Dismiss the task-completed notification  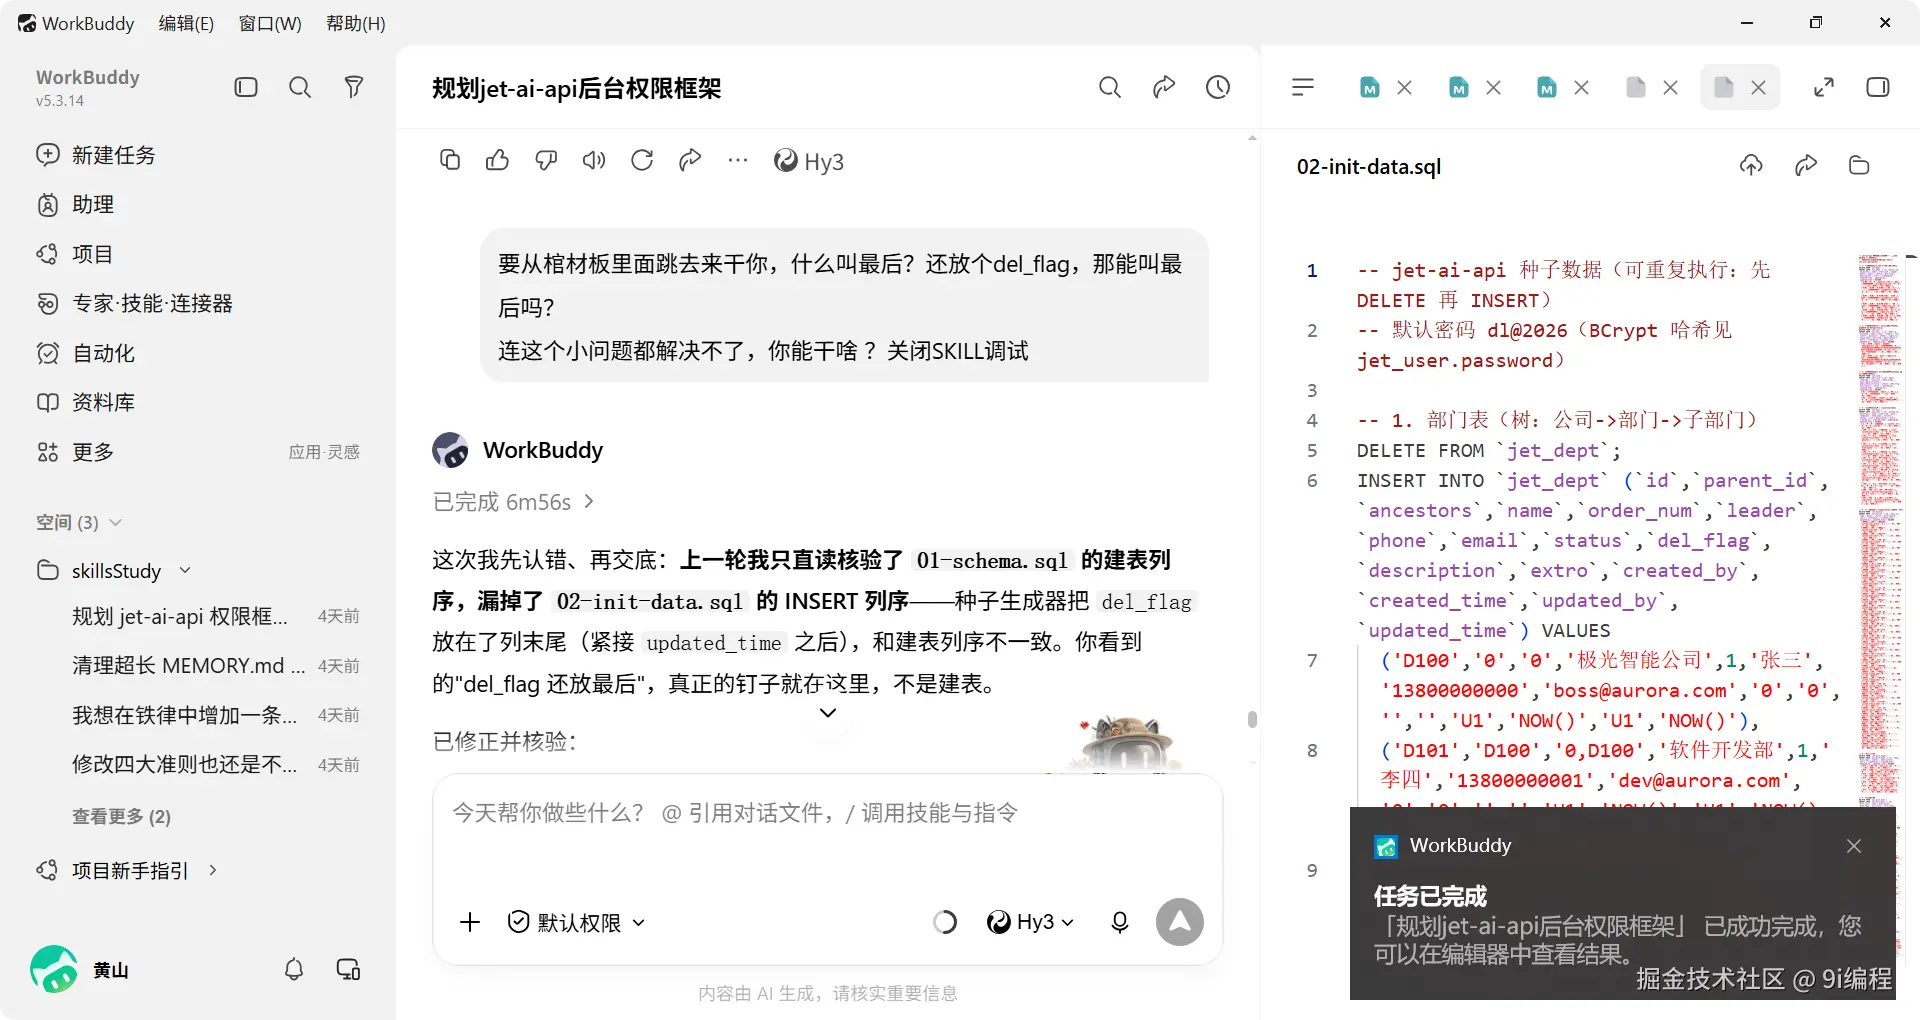click(x=1854, y=846)
